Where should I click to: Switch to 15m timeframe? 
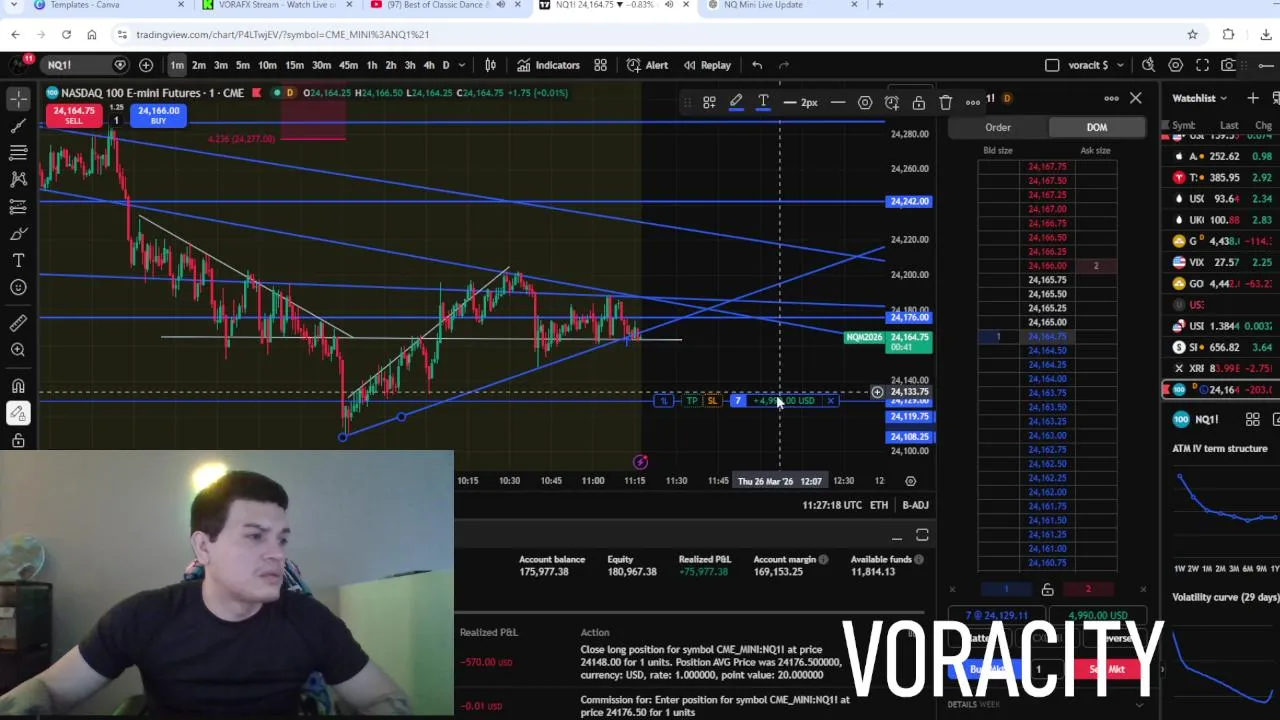[294, 65]
